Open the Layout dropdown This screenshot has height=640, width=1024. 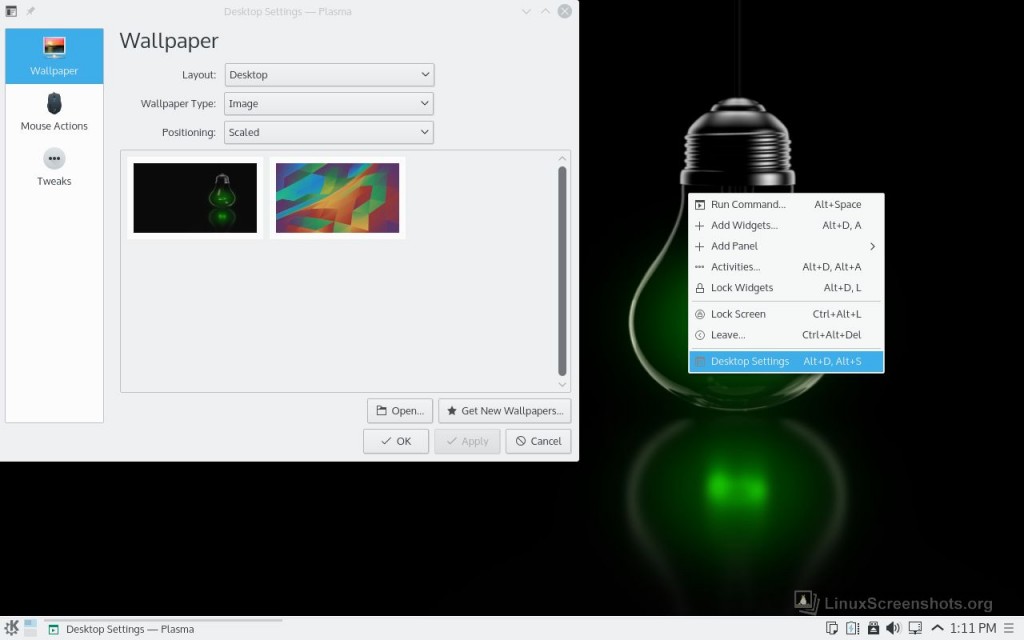pyautogui.click(x=328, y=75)
